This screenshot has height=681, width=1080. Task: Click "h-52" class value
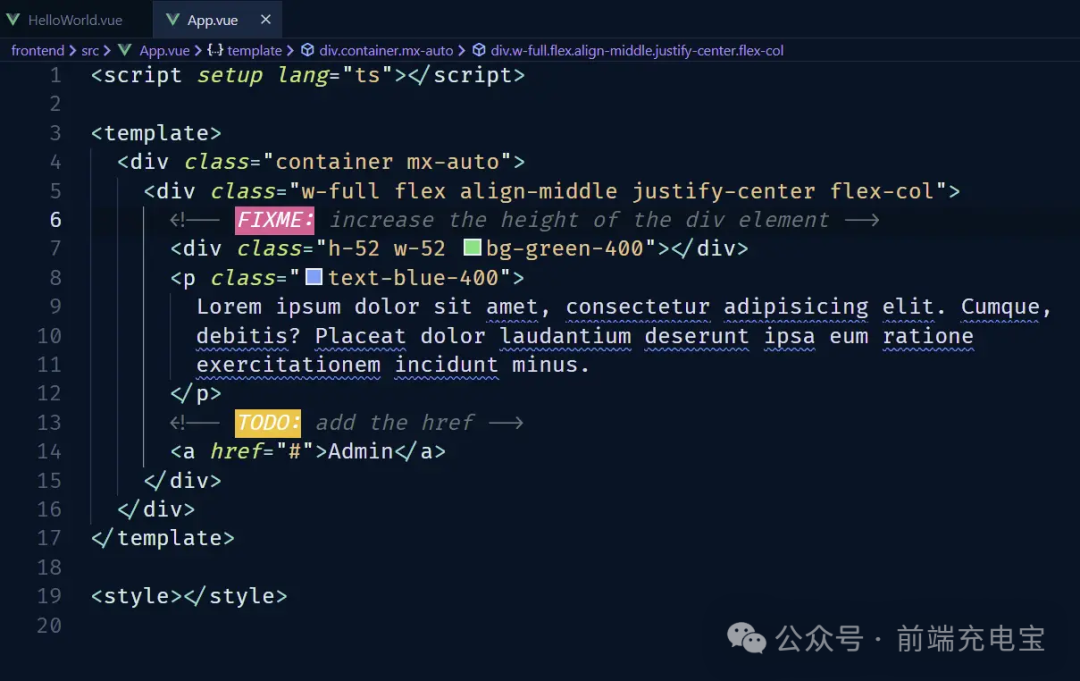point(353,249)
